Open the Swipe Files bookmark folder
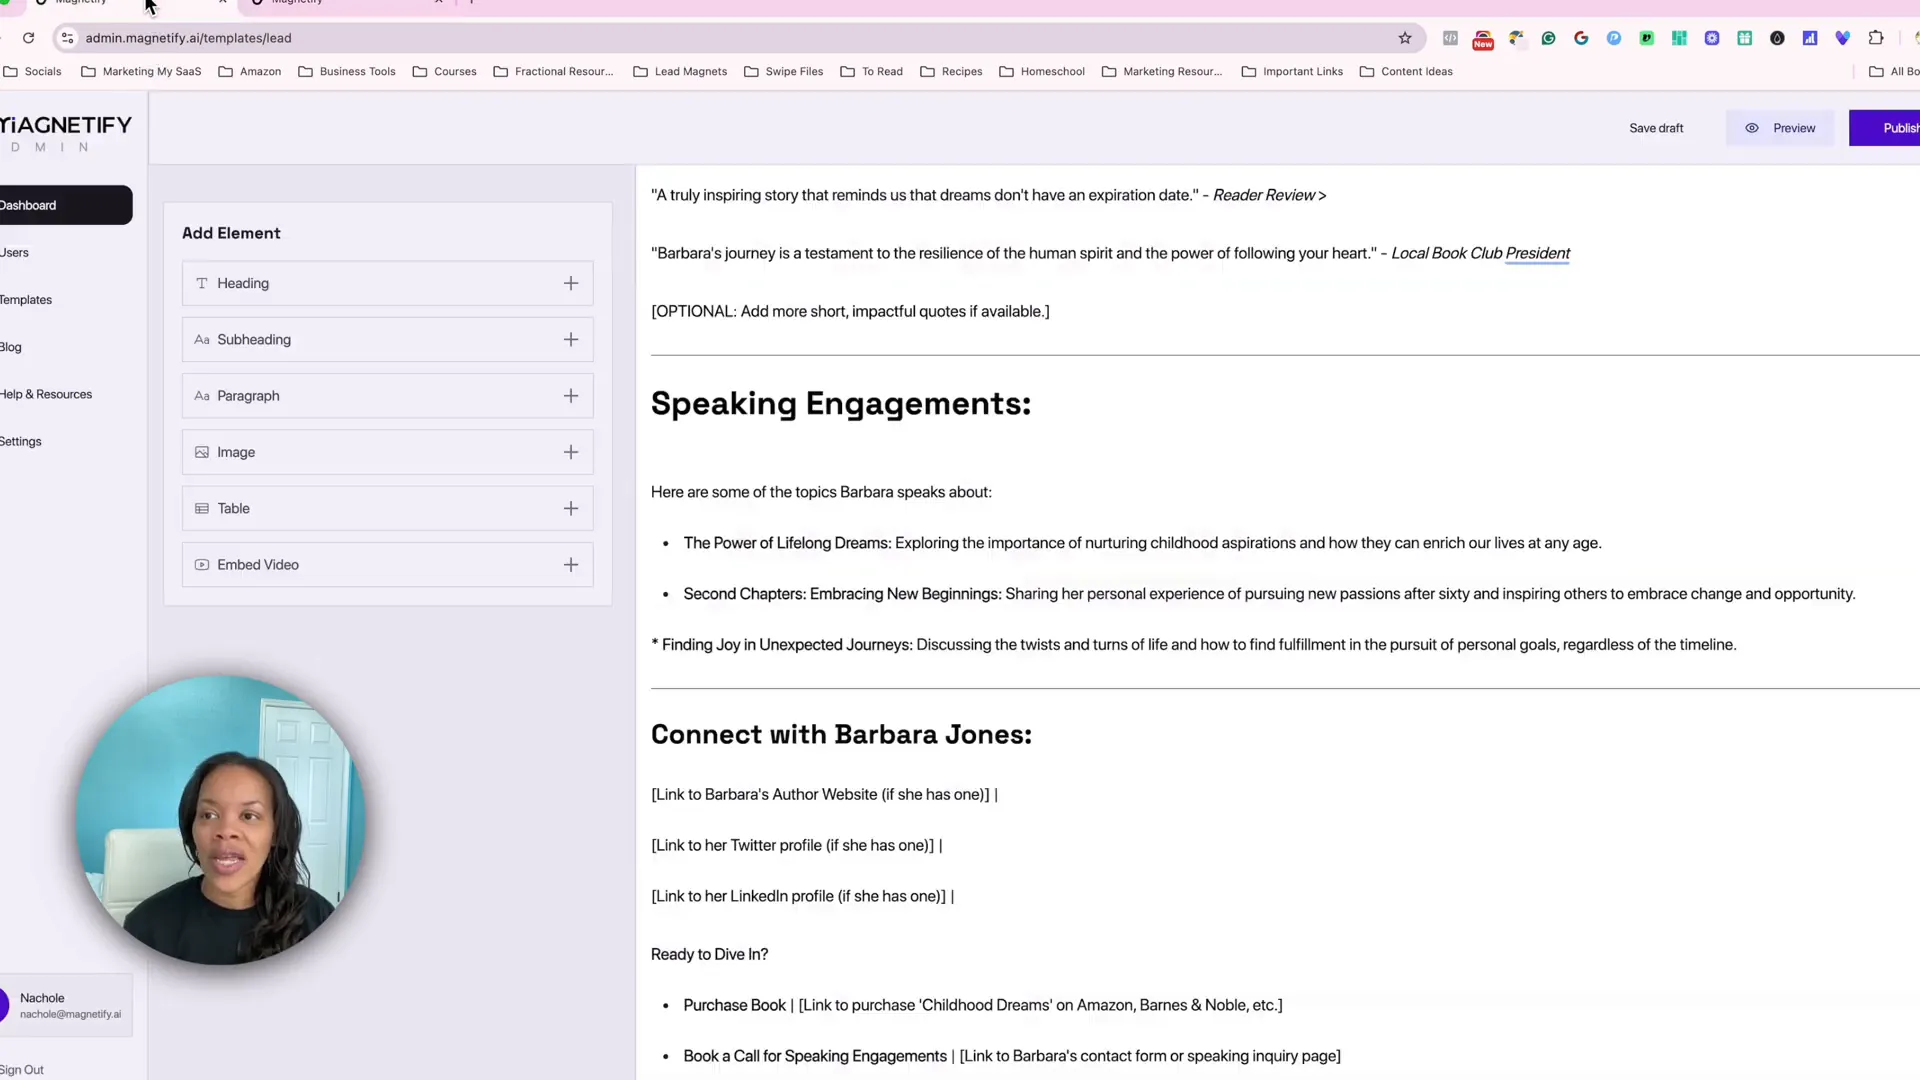The width and height of the screenshot is (1920, 1080). pyautogui.click(x=784, y=72)
